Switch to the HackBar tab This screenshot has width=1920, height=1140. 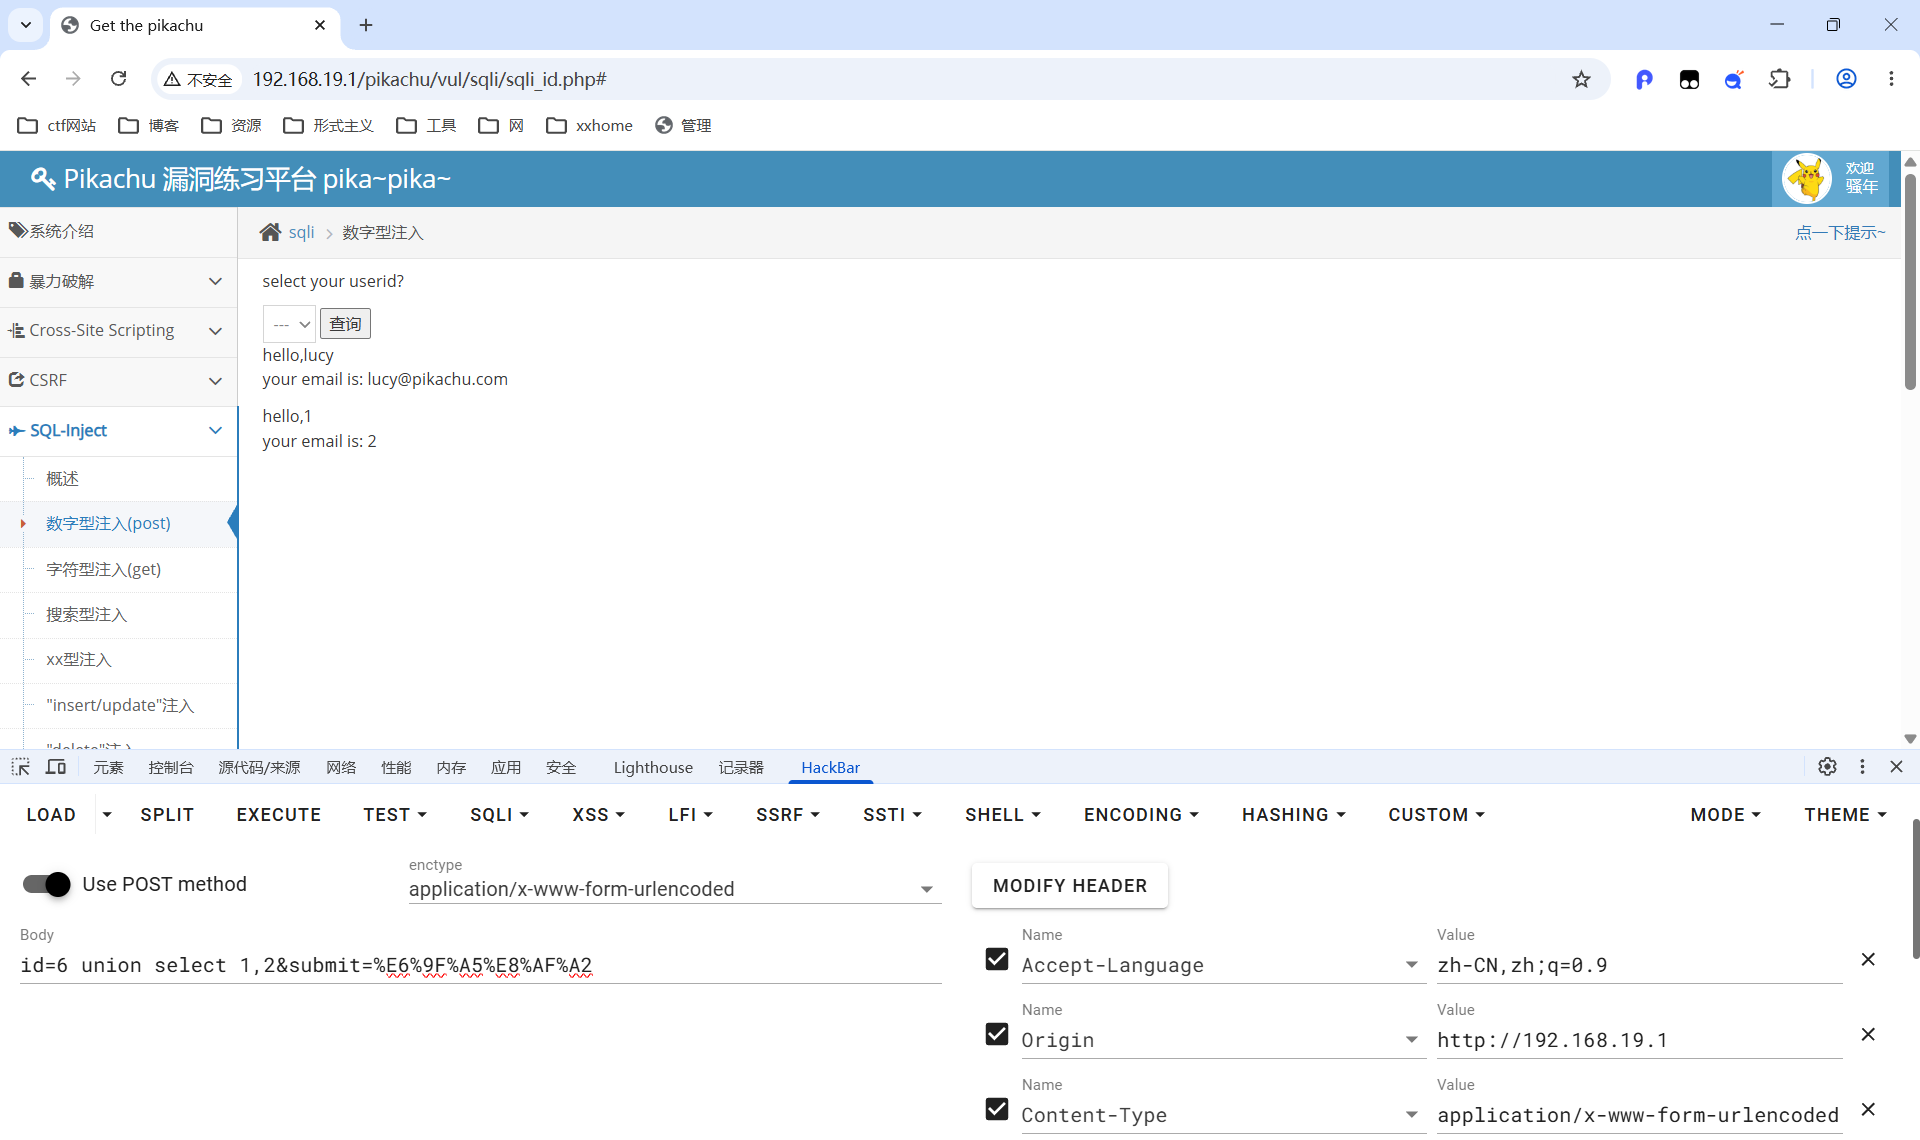[830, 767]
